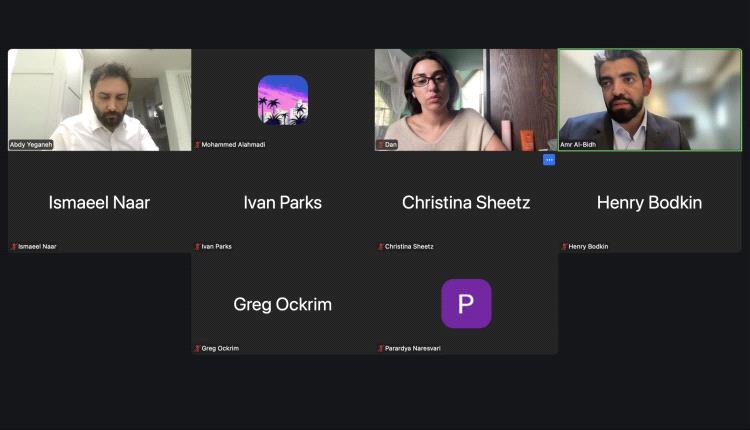
Task: Click muted microphone icon next to Ismaeel Naar label
Action: point(14,246)
